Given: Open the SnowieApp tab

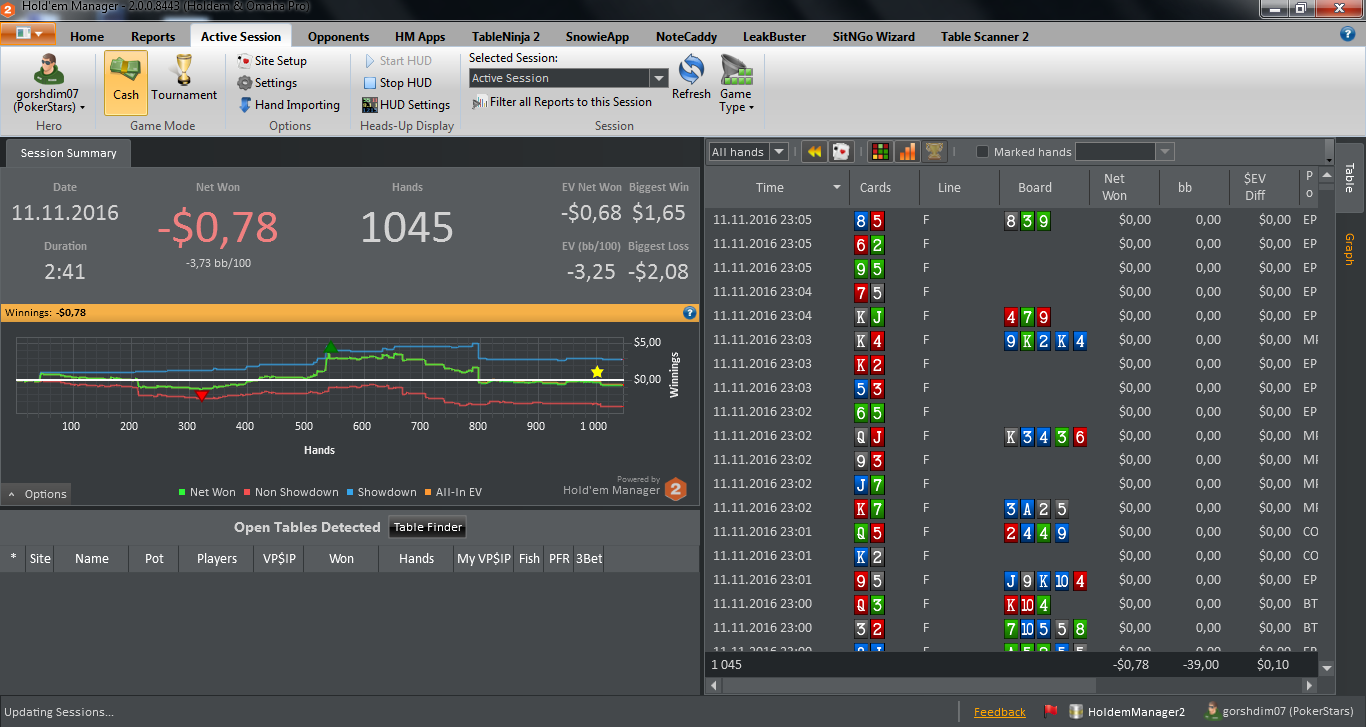Looking at the screenshot, I should 597,37.
